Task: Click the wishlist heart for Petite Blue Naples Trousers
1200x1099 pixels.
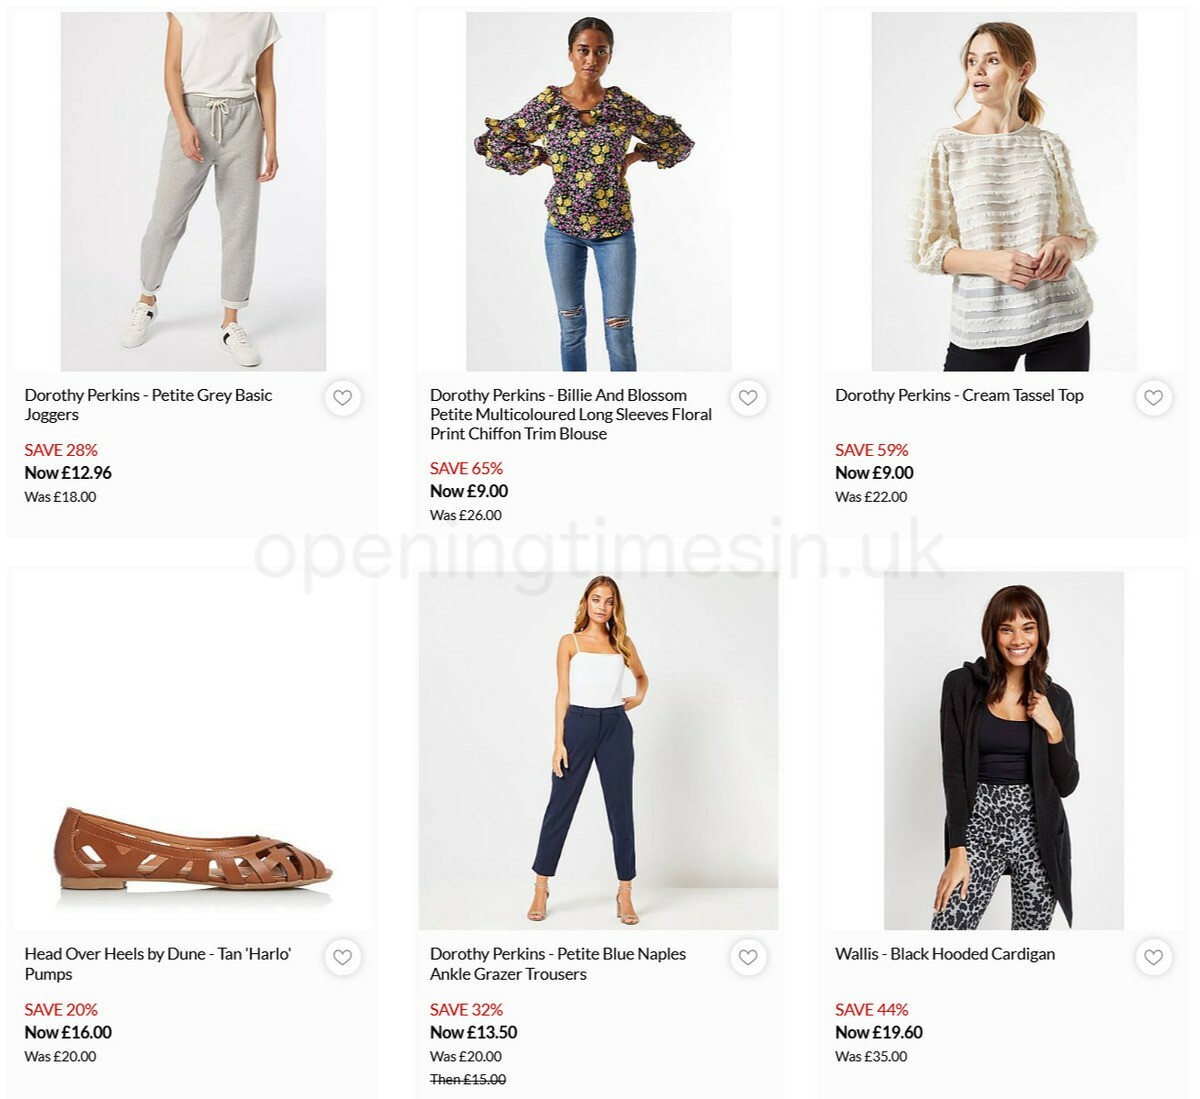Action: 748,957
